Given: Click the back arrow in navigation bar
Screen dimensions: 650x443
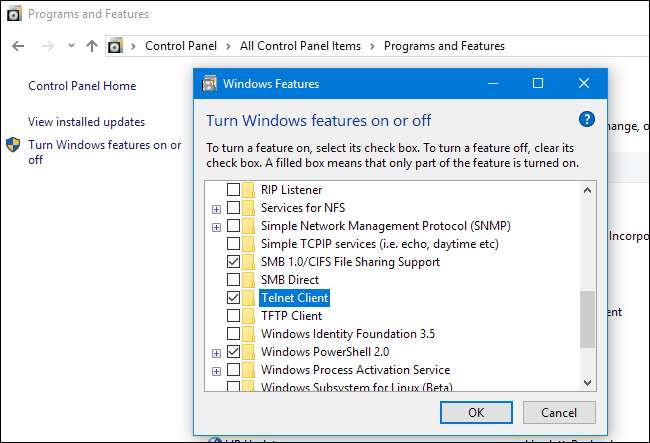Looking at the screenshot, I should [x=18, y=46].
